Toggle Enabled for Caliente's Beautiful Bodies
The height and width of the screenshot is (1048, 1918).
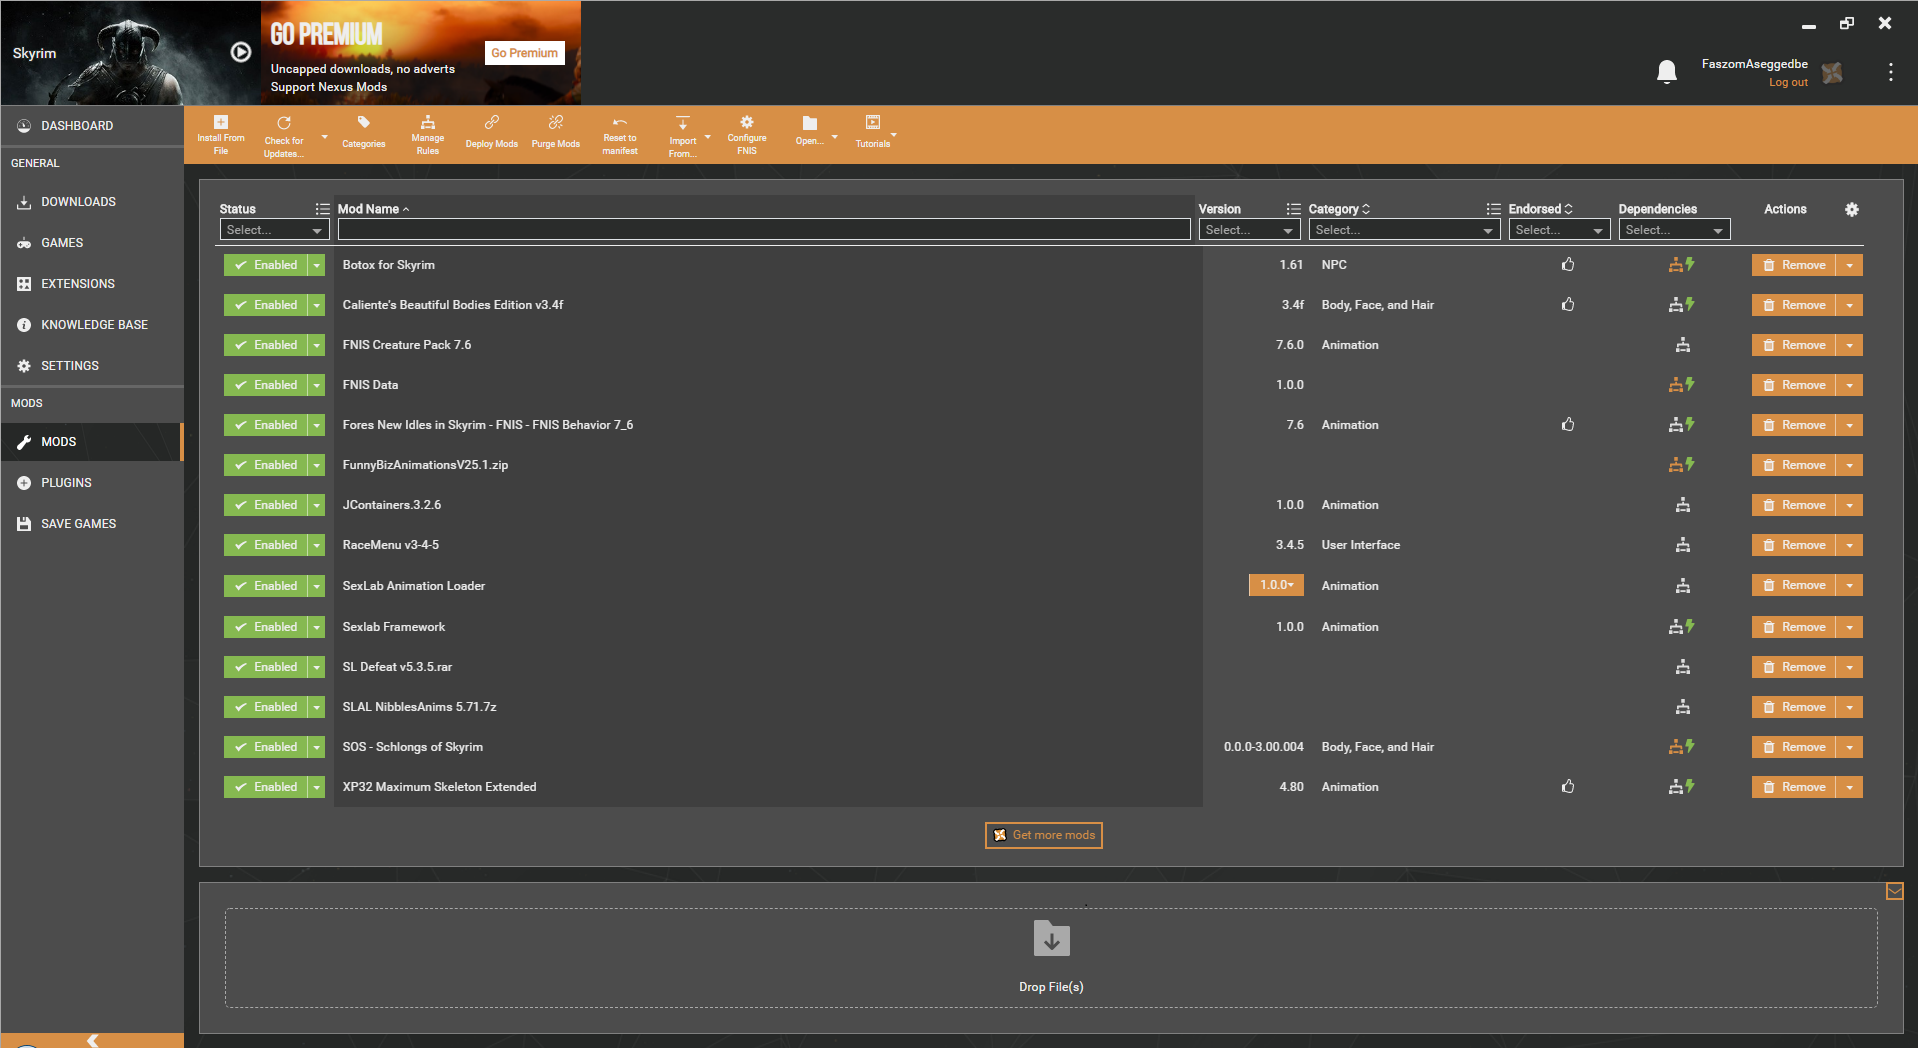click(266, 305)
